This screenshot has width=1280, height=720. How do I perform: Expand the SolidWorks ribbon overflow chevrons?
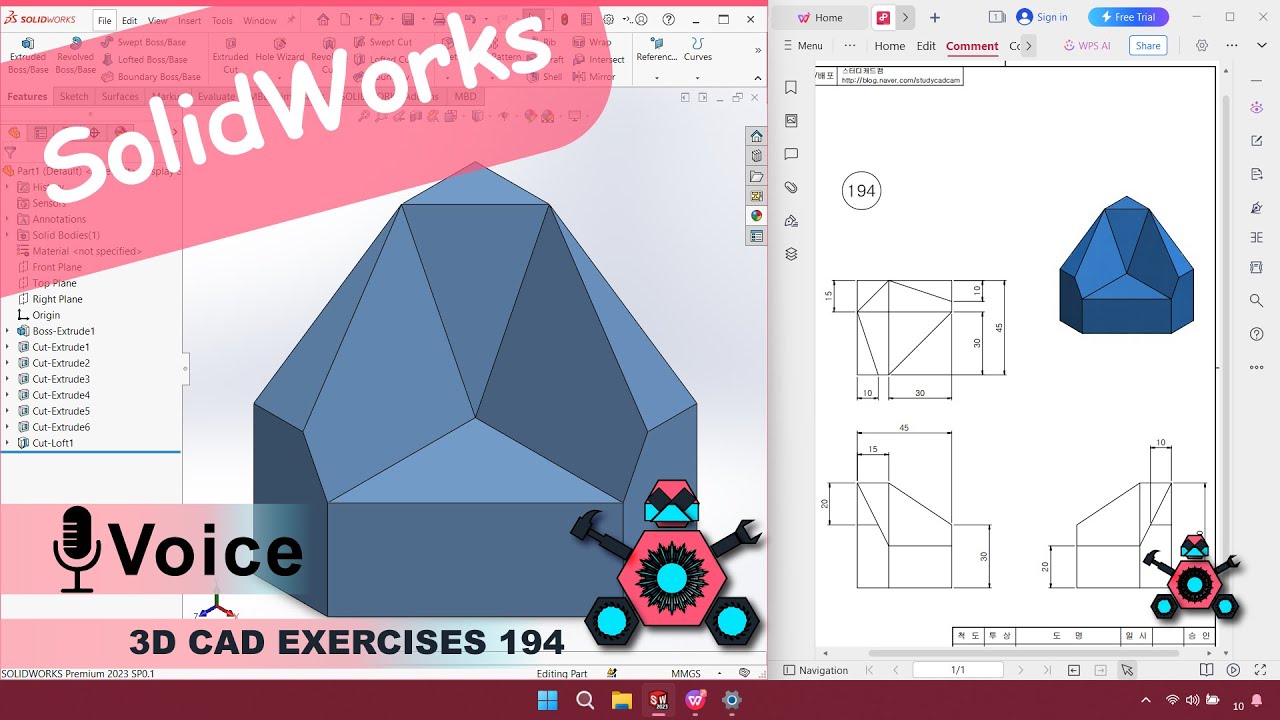pyautogui.click(x=757, y=50)
